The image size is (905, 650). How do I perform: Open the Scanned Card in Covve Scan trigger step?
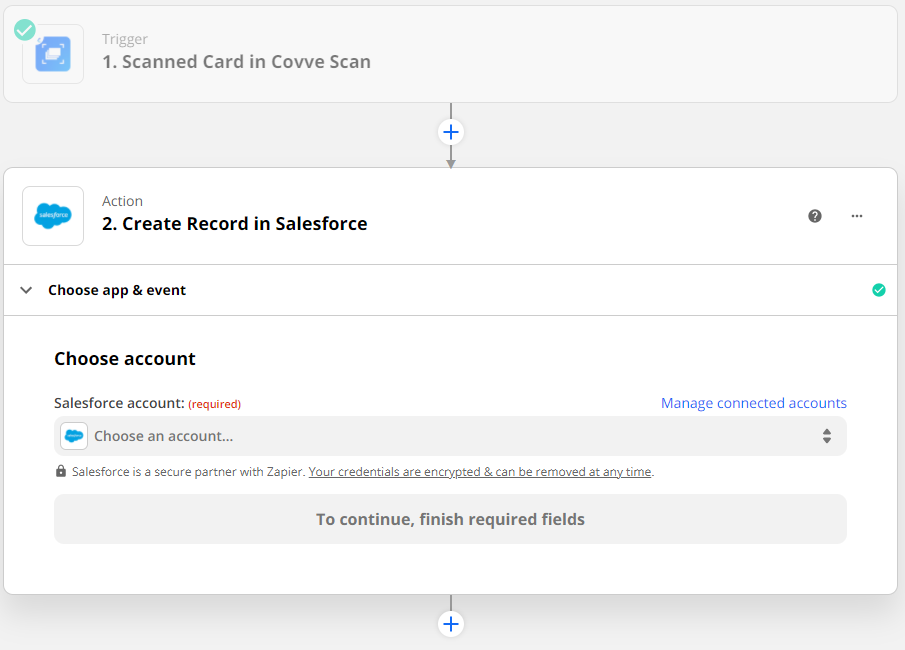236,62
